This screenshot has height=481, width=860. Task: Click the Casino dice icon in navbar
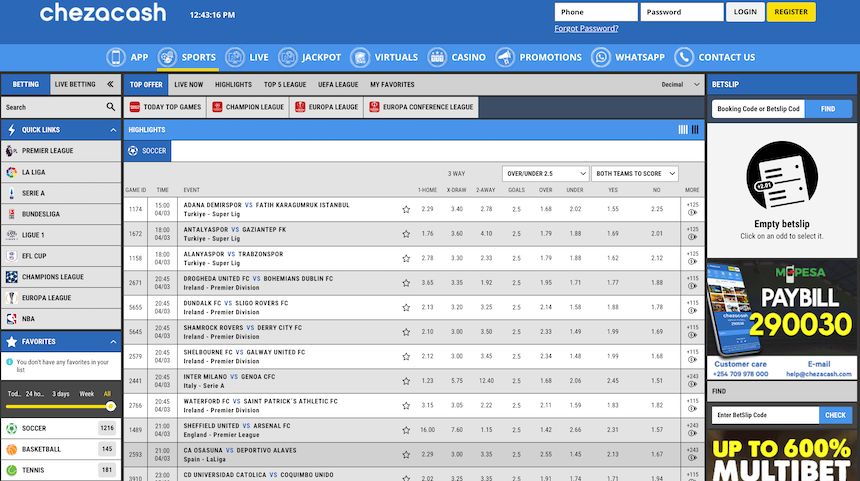coord(437,57)
